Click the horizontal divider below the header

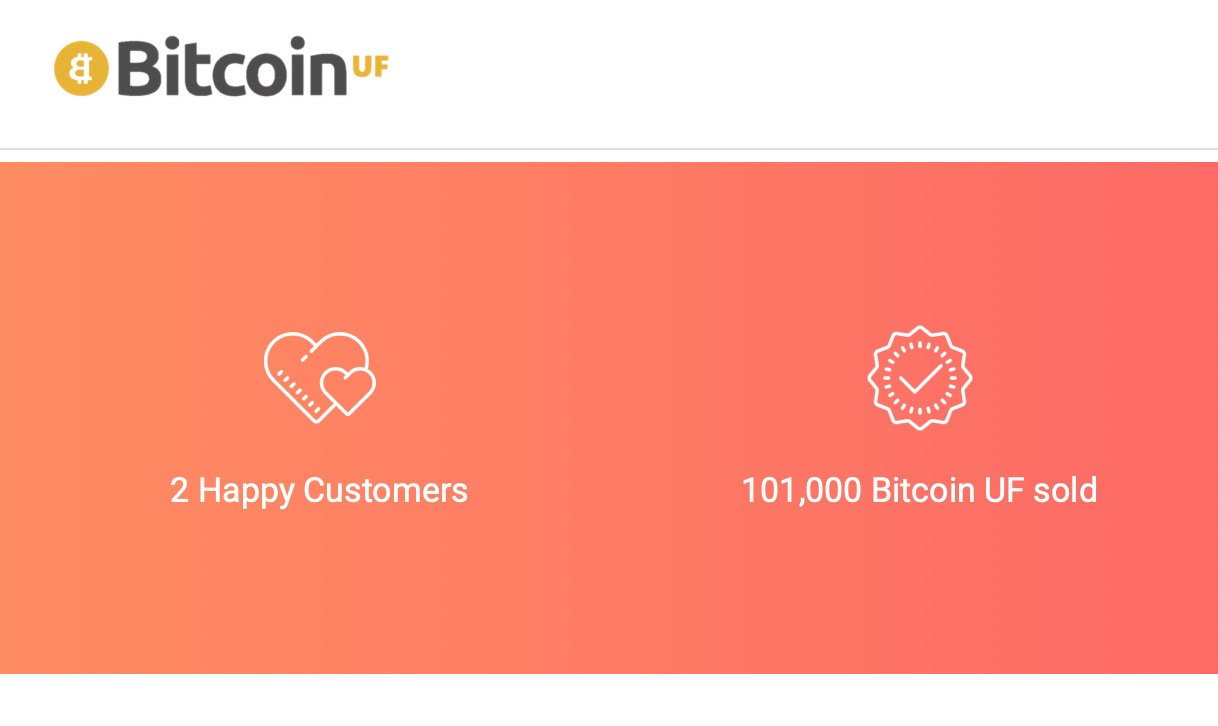609,149
